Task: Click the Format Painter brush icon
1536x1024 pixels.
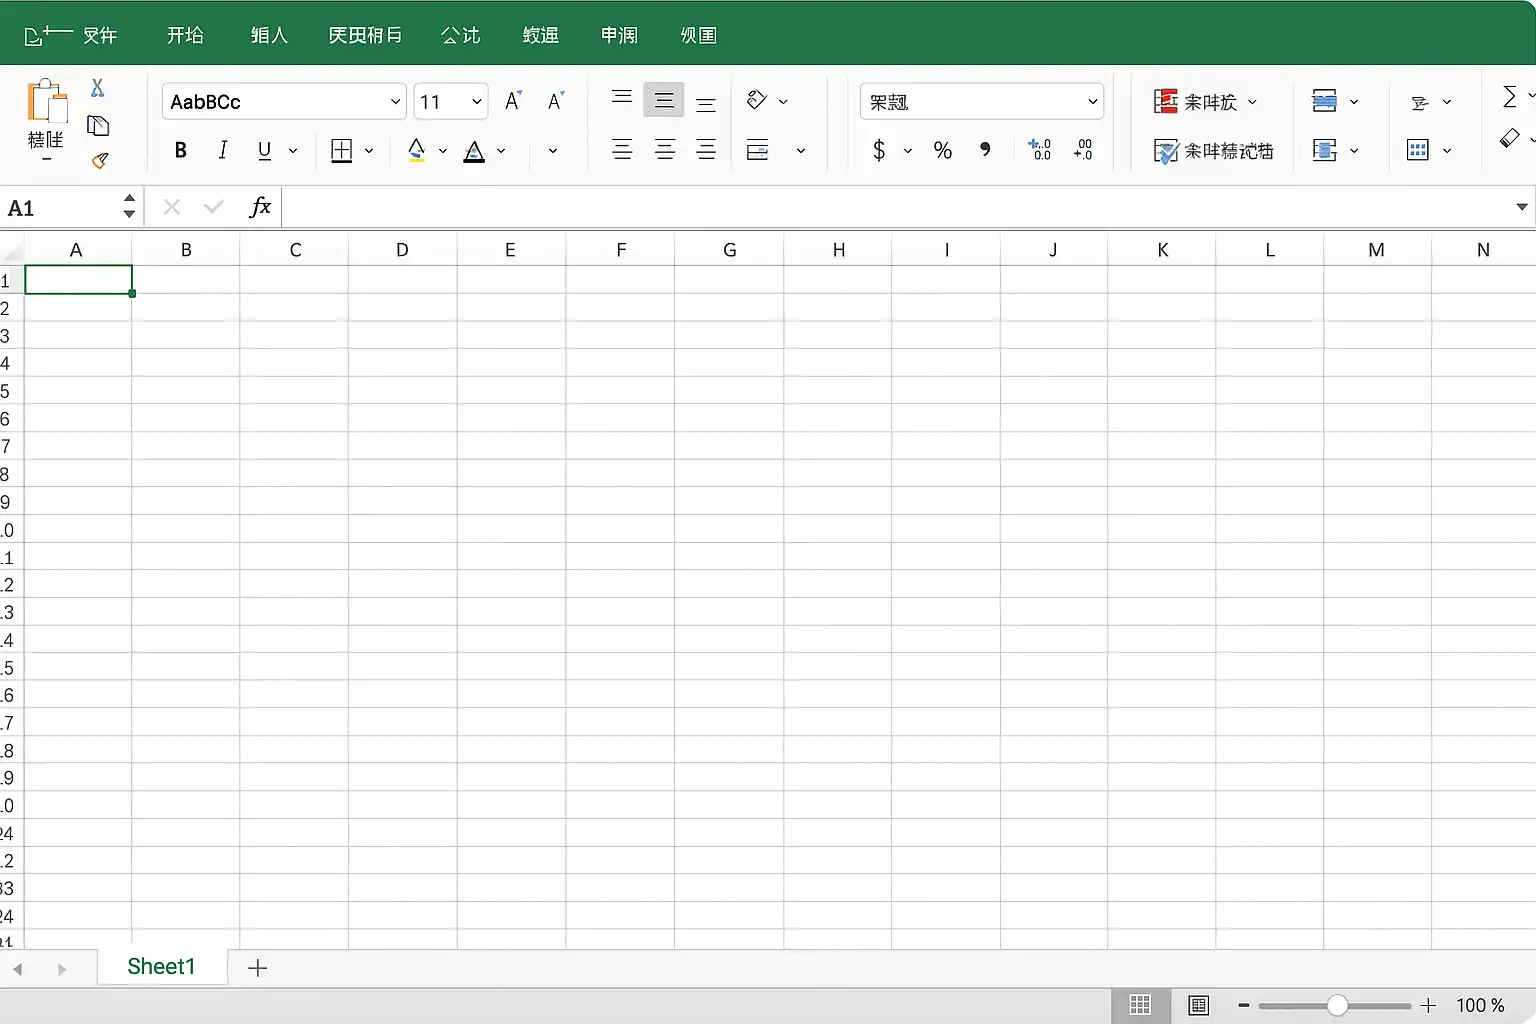Action: [99, 161]
